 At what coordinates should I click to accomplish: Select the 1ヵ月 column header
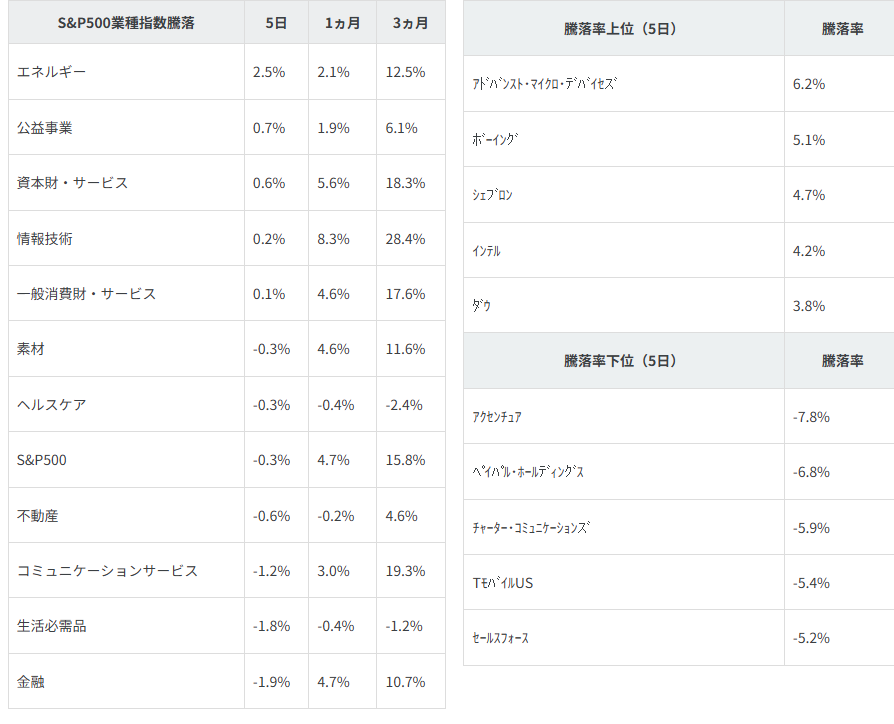(342, 23)
